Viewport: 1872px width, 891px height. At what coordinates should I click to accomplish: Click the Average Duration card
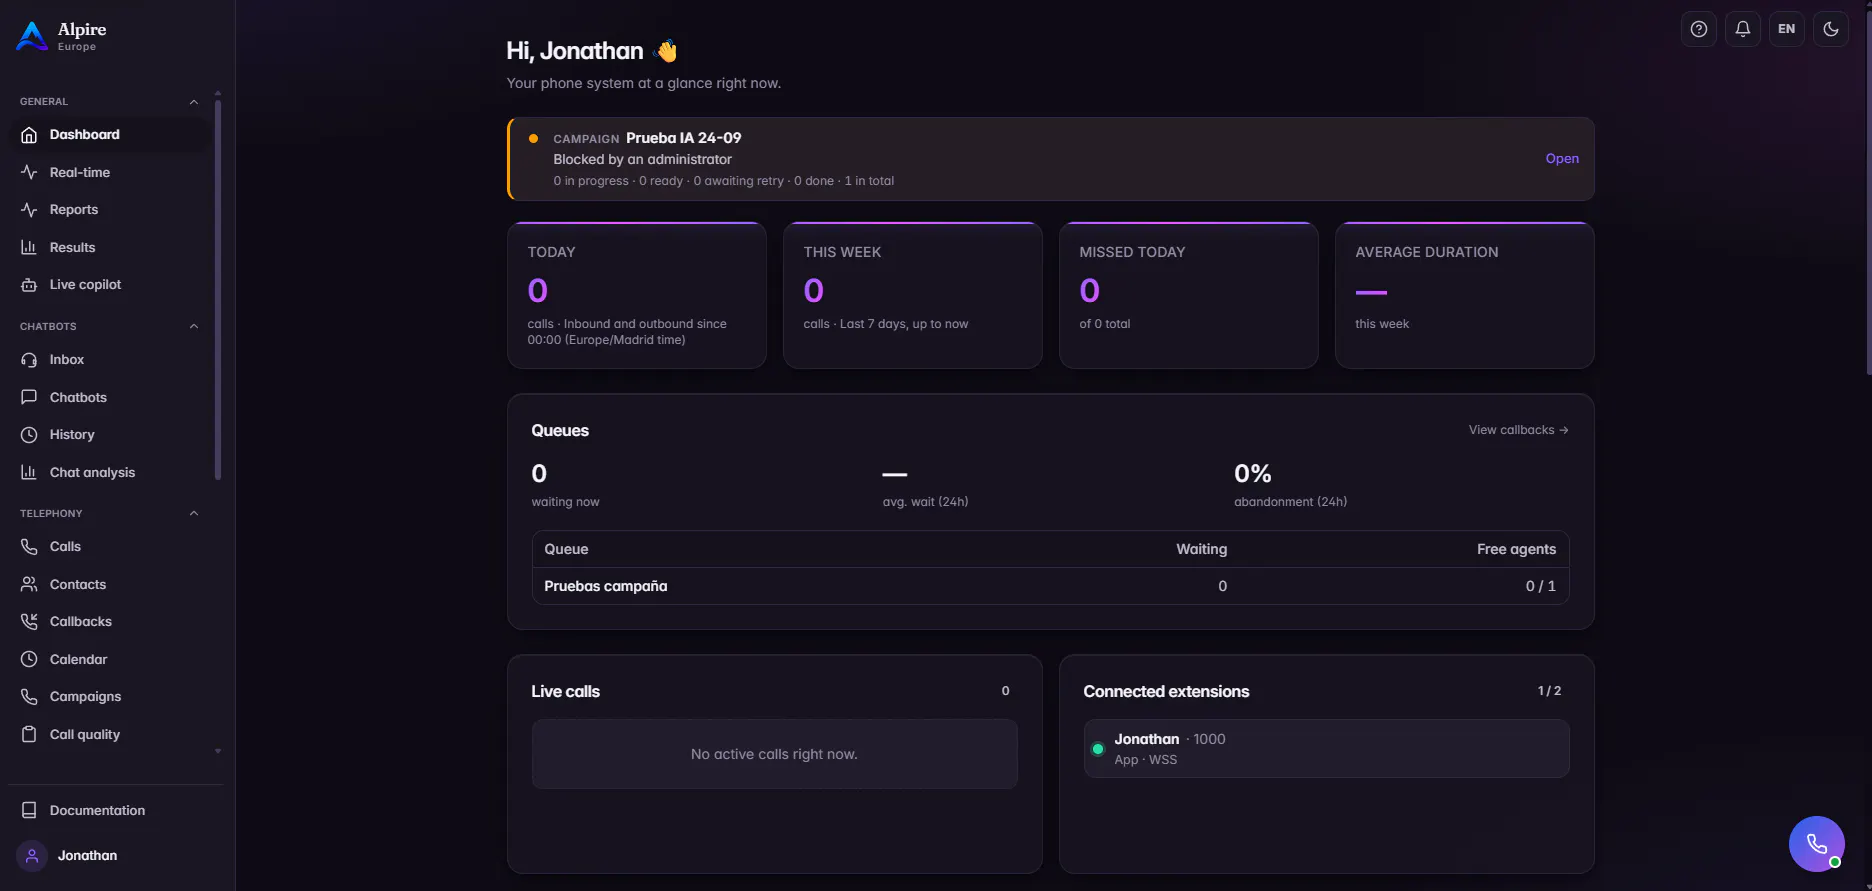tap(1465, 295)
